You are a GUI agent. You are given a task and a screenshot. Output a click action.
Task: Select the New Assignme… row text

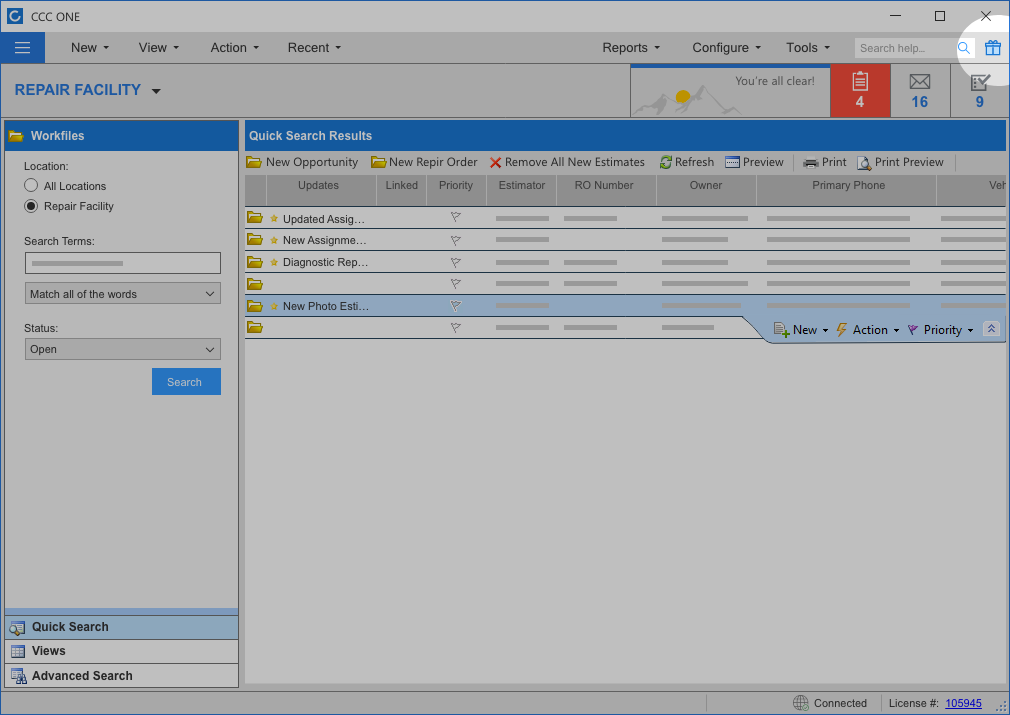(x=325, y=240)
